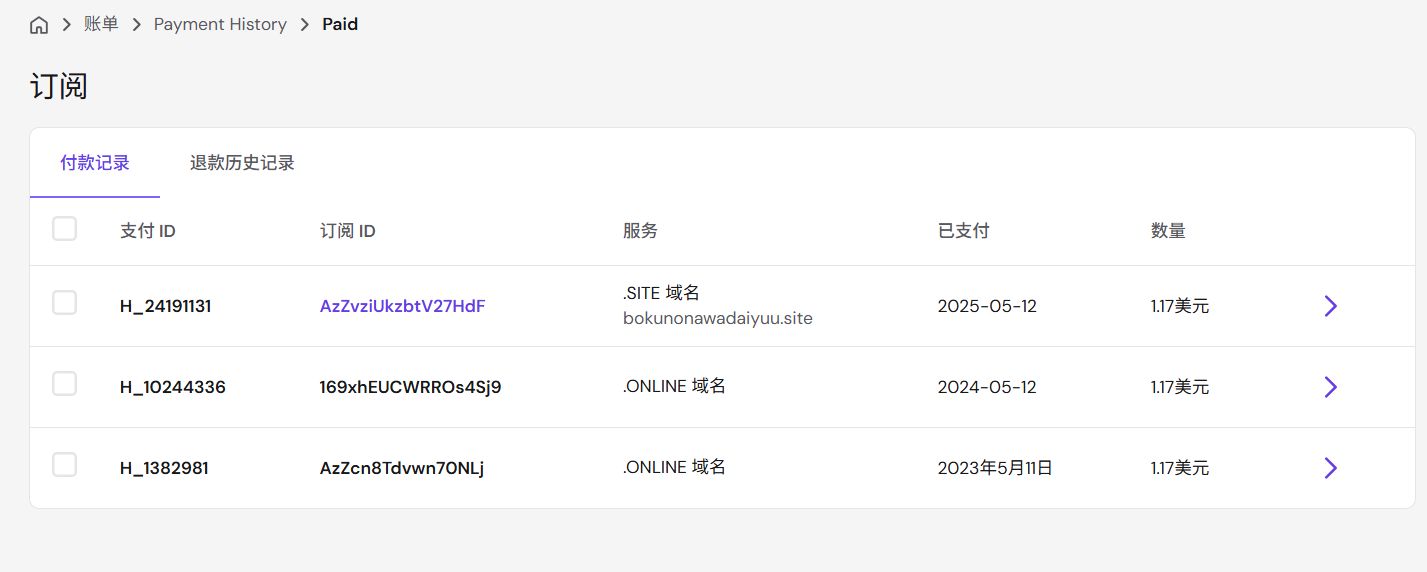Click payment ID H_24191131
The image size is (1427, 572).
coord(165,306)
